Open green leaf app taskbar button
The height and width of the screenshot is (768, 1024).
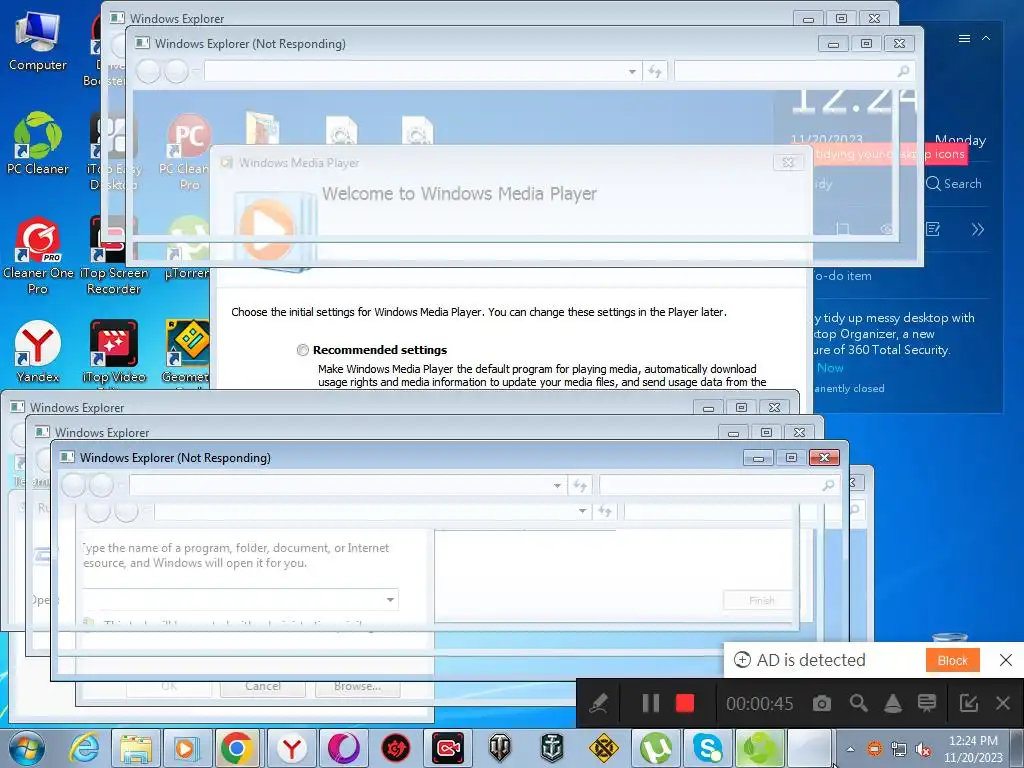coord(759,748)
